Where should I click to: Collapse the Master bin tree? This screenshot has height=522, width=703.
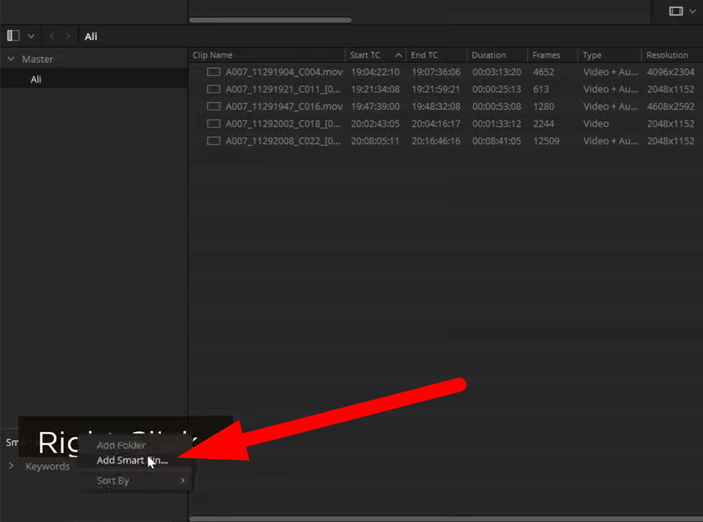click(x=11, y=59)
